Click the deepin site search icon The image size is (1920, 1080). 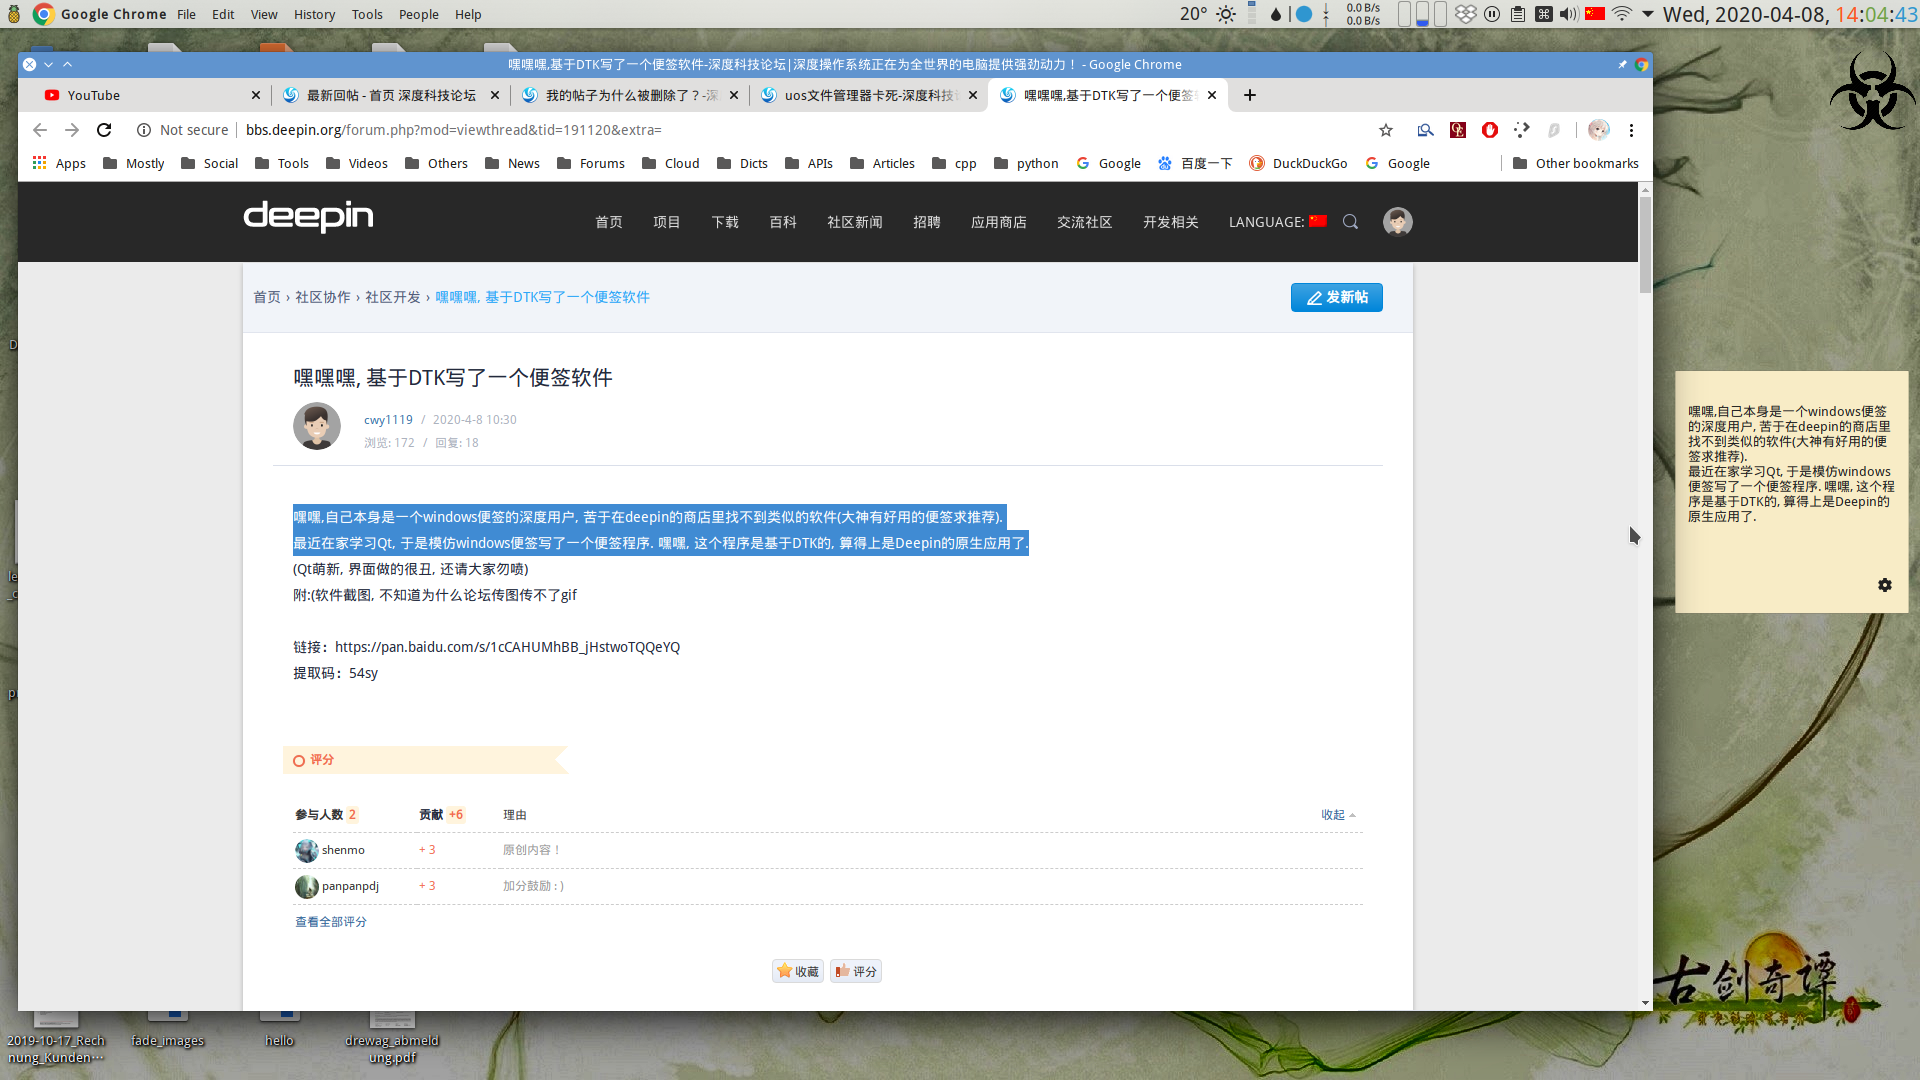tap(1350, 222)
